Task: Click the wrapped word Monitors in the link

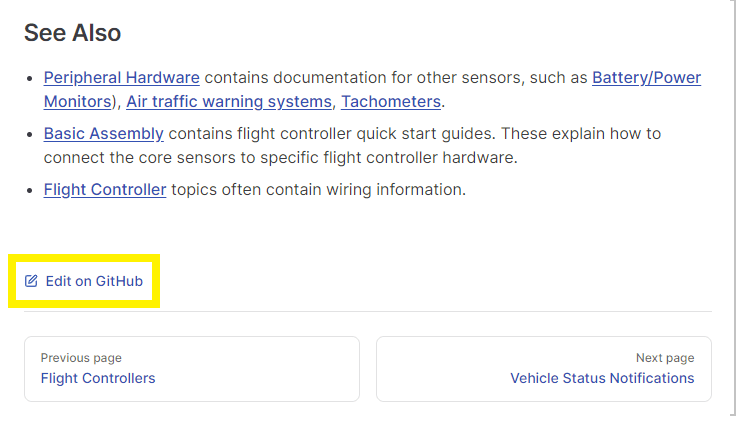Action: tap(76, 101)
